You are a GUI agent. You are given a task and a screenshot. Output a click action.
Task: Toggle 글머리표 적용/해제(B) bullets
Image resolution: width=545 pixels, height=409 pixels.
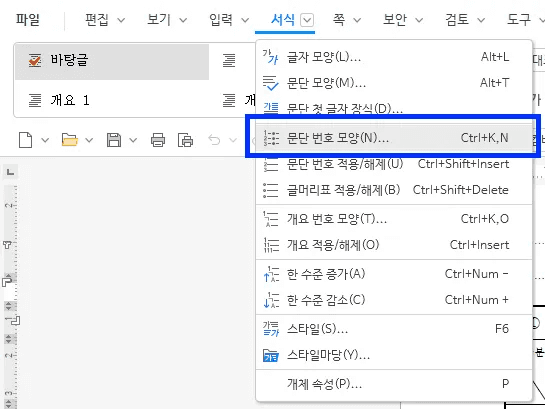click(394, 190)
